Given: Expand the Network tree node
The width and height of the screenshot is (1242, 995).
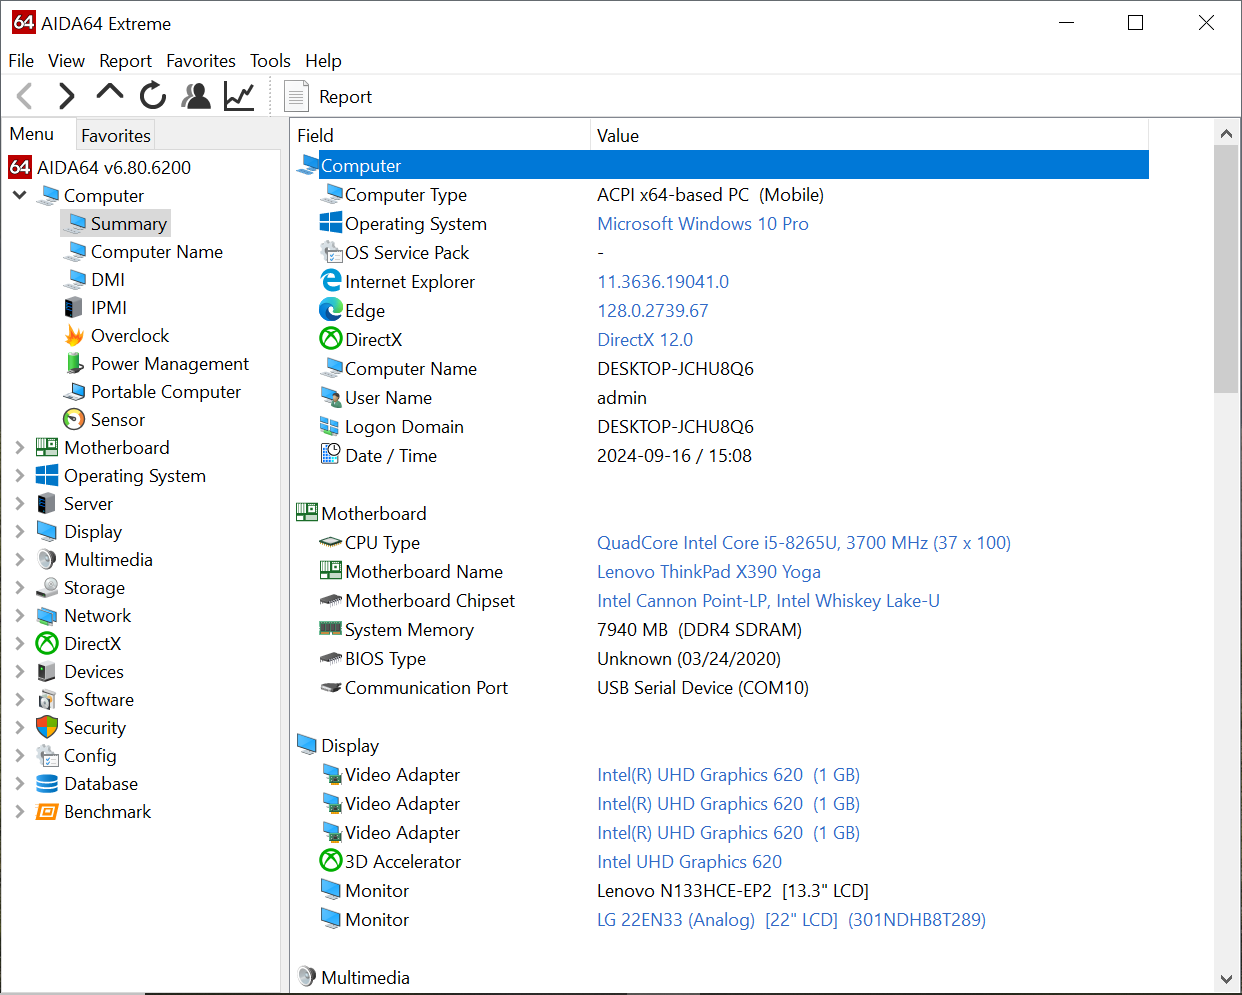Looking at the screenshot, I should click(19, 615).
